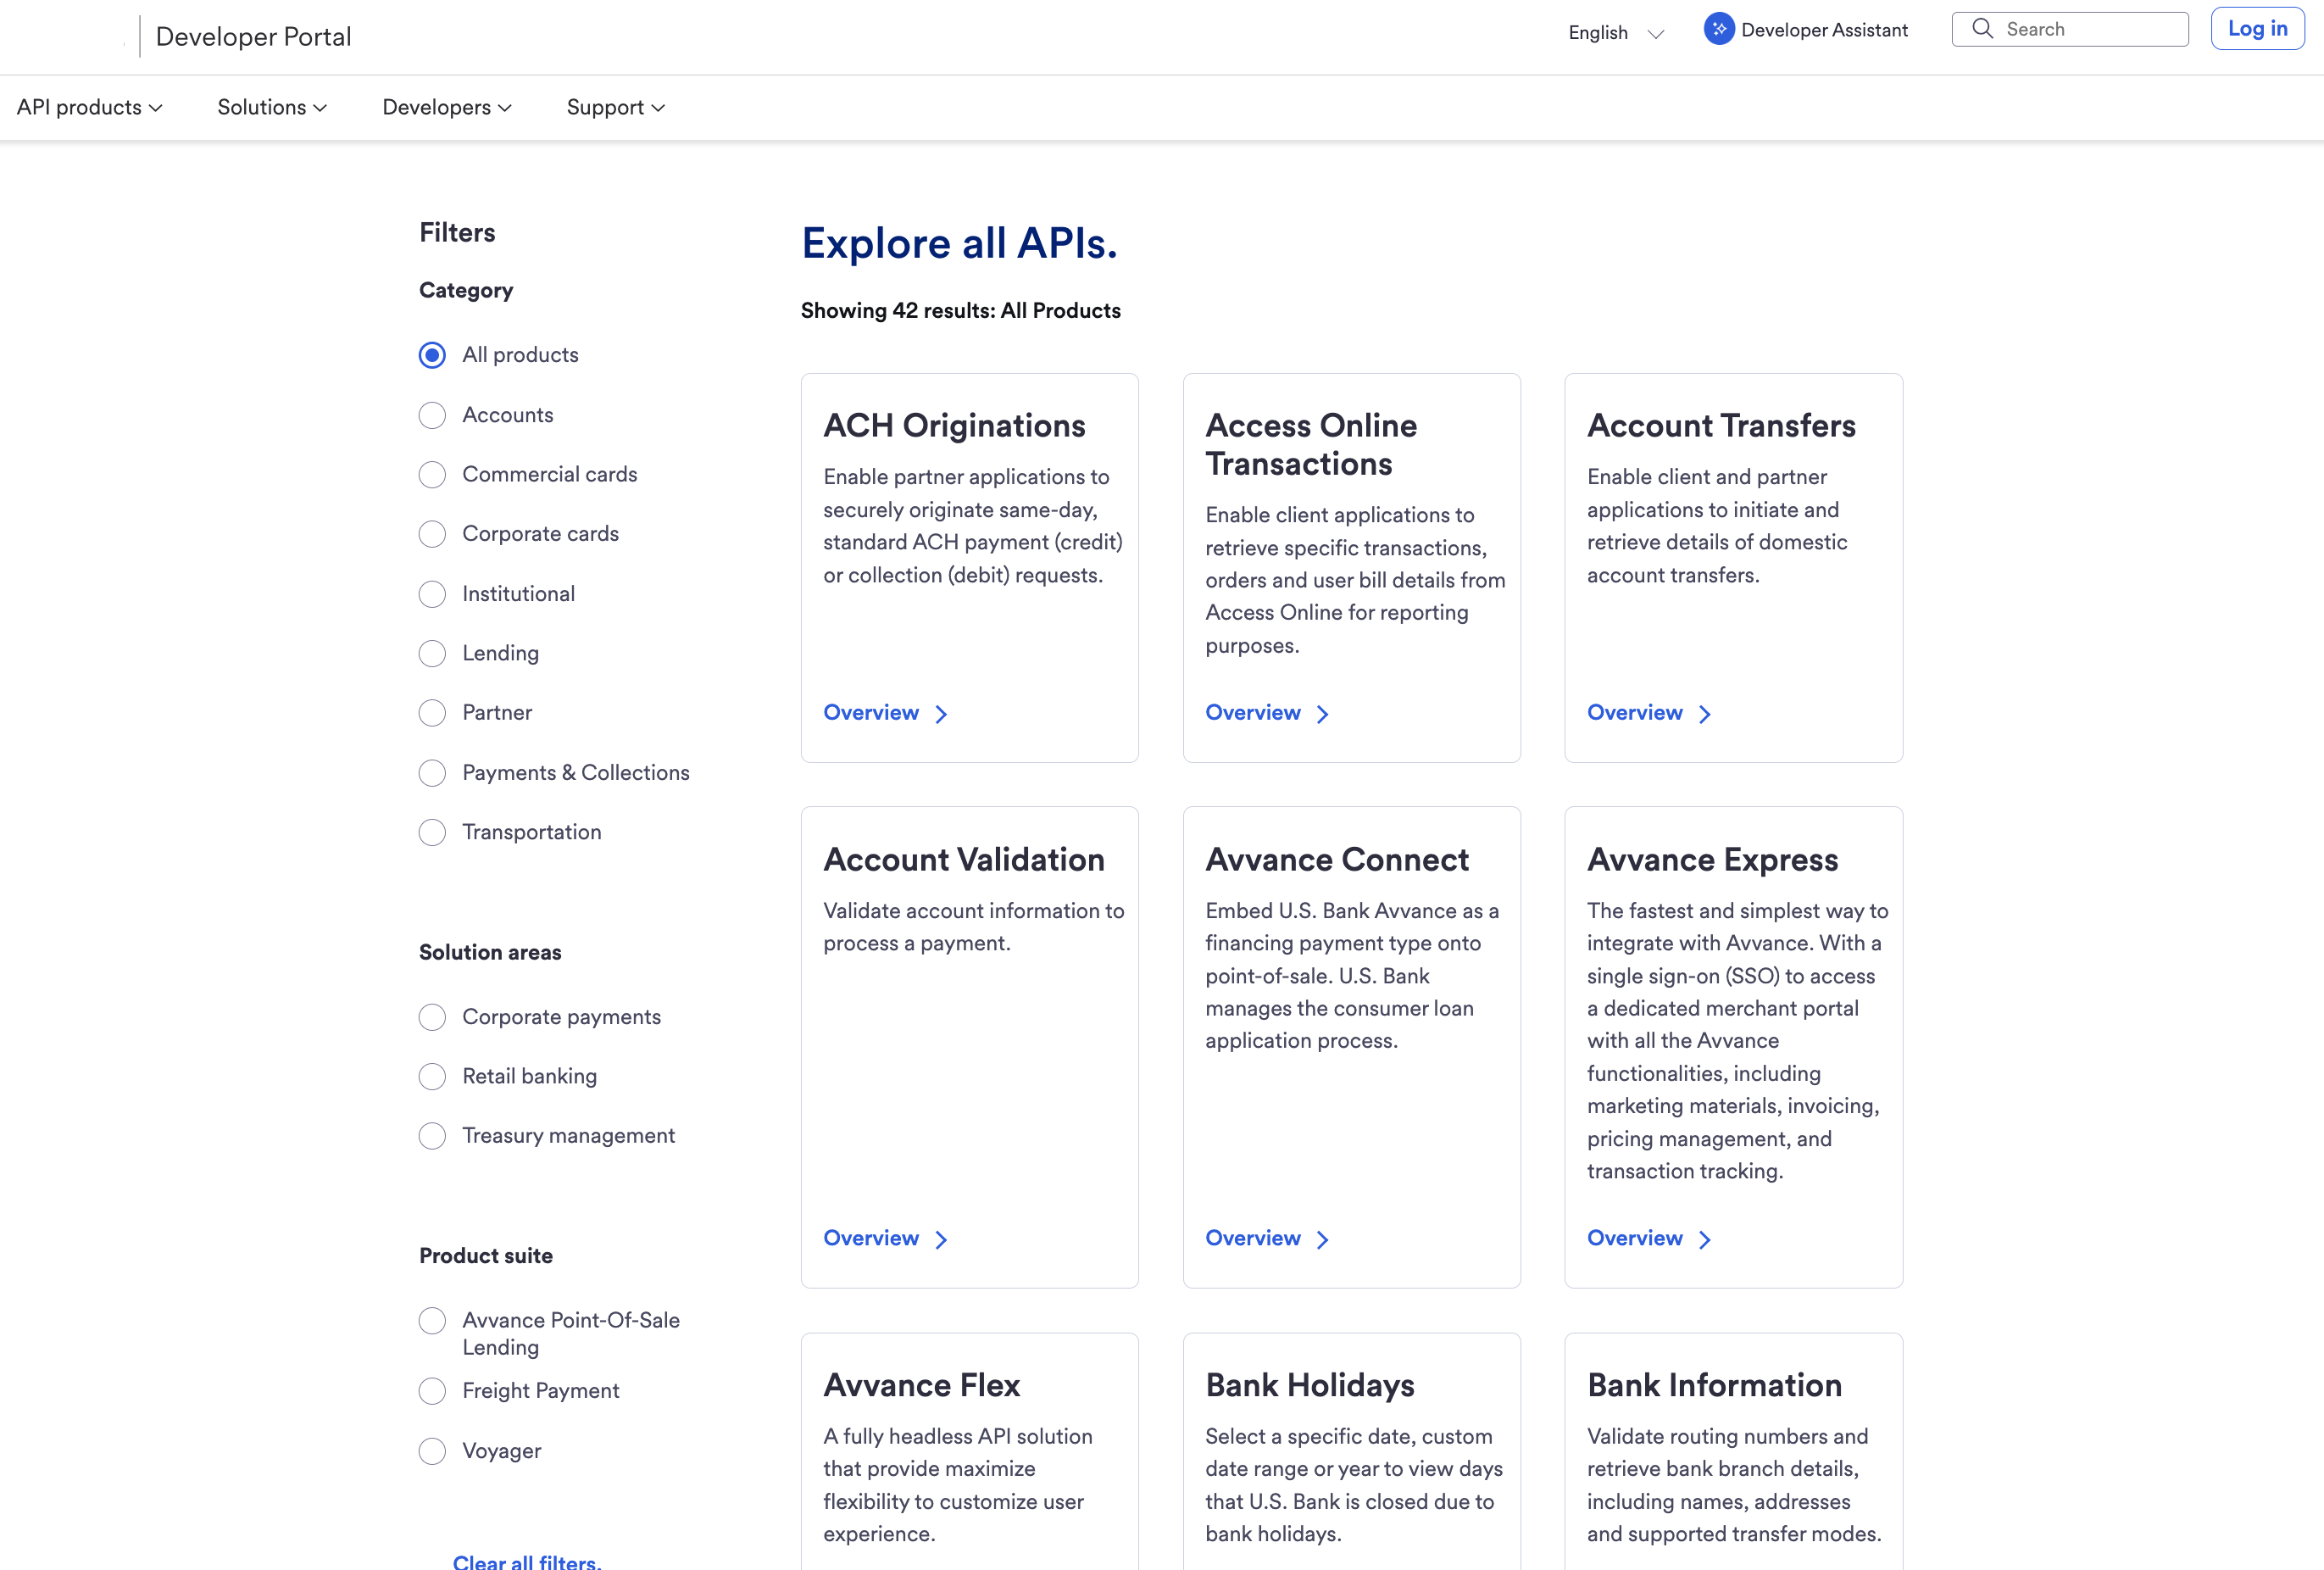The height and width of the screenshot is (1570, 2324).
Task: Select Avvance Point-Of-Sale Lending product suite
Action: pyautogui.click(x=432, y=1321)
